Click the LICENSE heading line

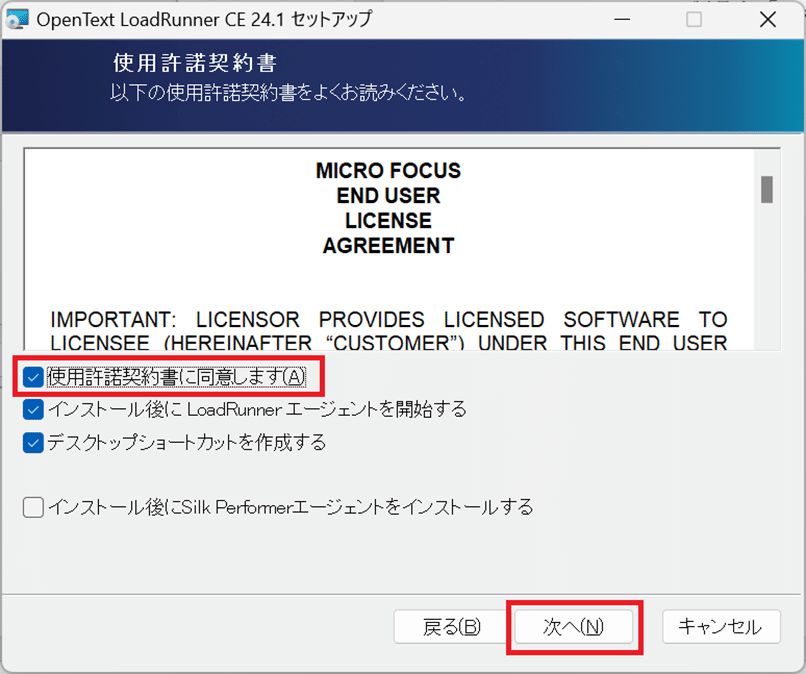click(x=389, y=221)
